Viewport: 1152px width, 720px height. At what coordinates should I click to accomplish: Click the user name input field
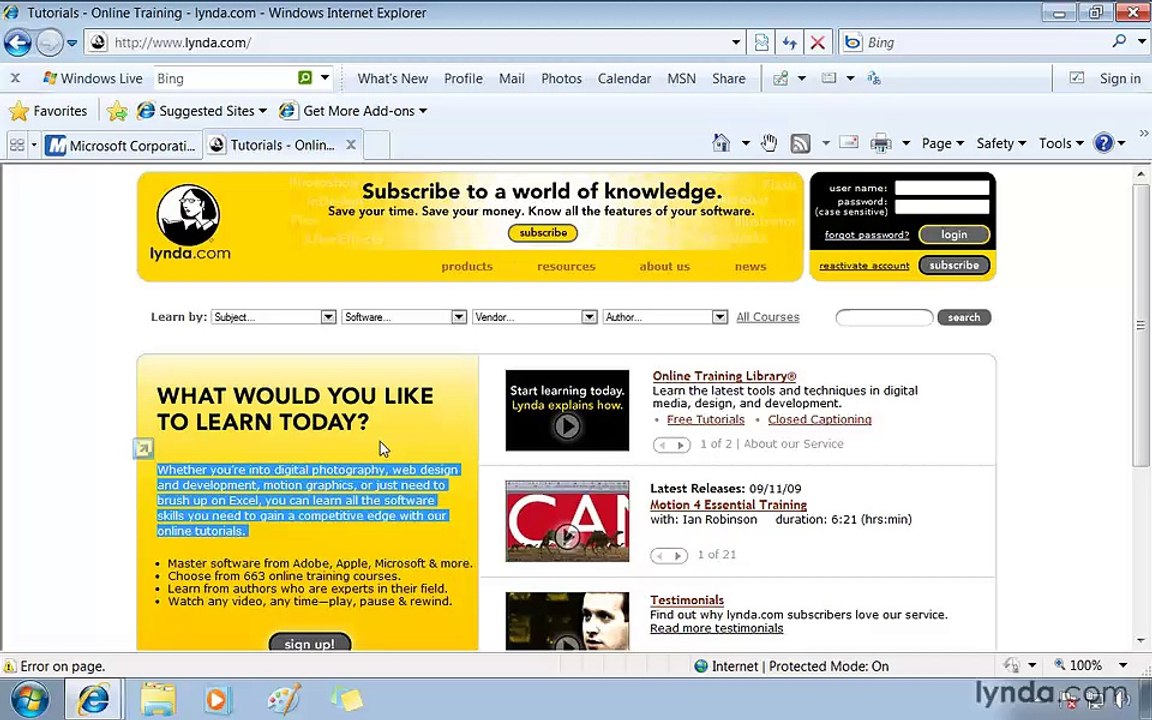(942, 188)
